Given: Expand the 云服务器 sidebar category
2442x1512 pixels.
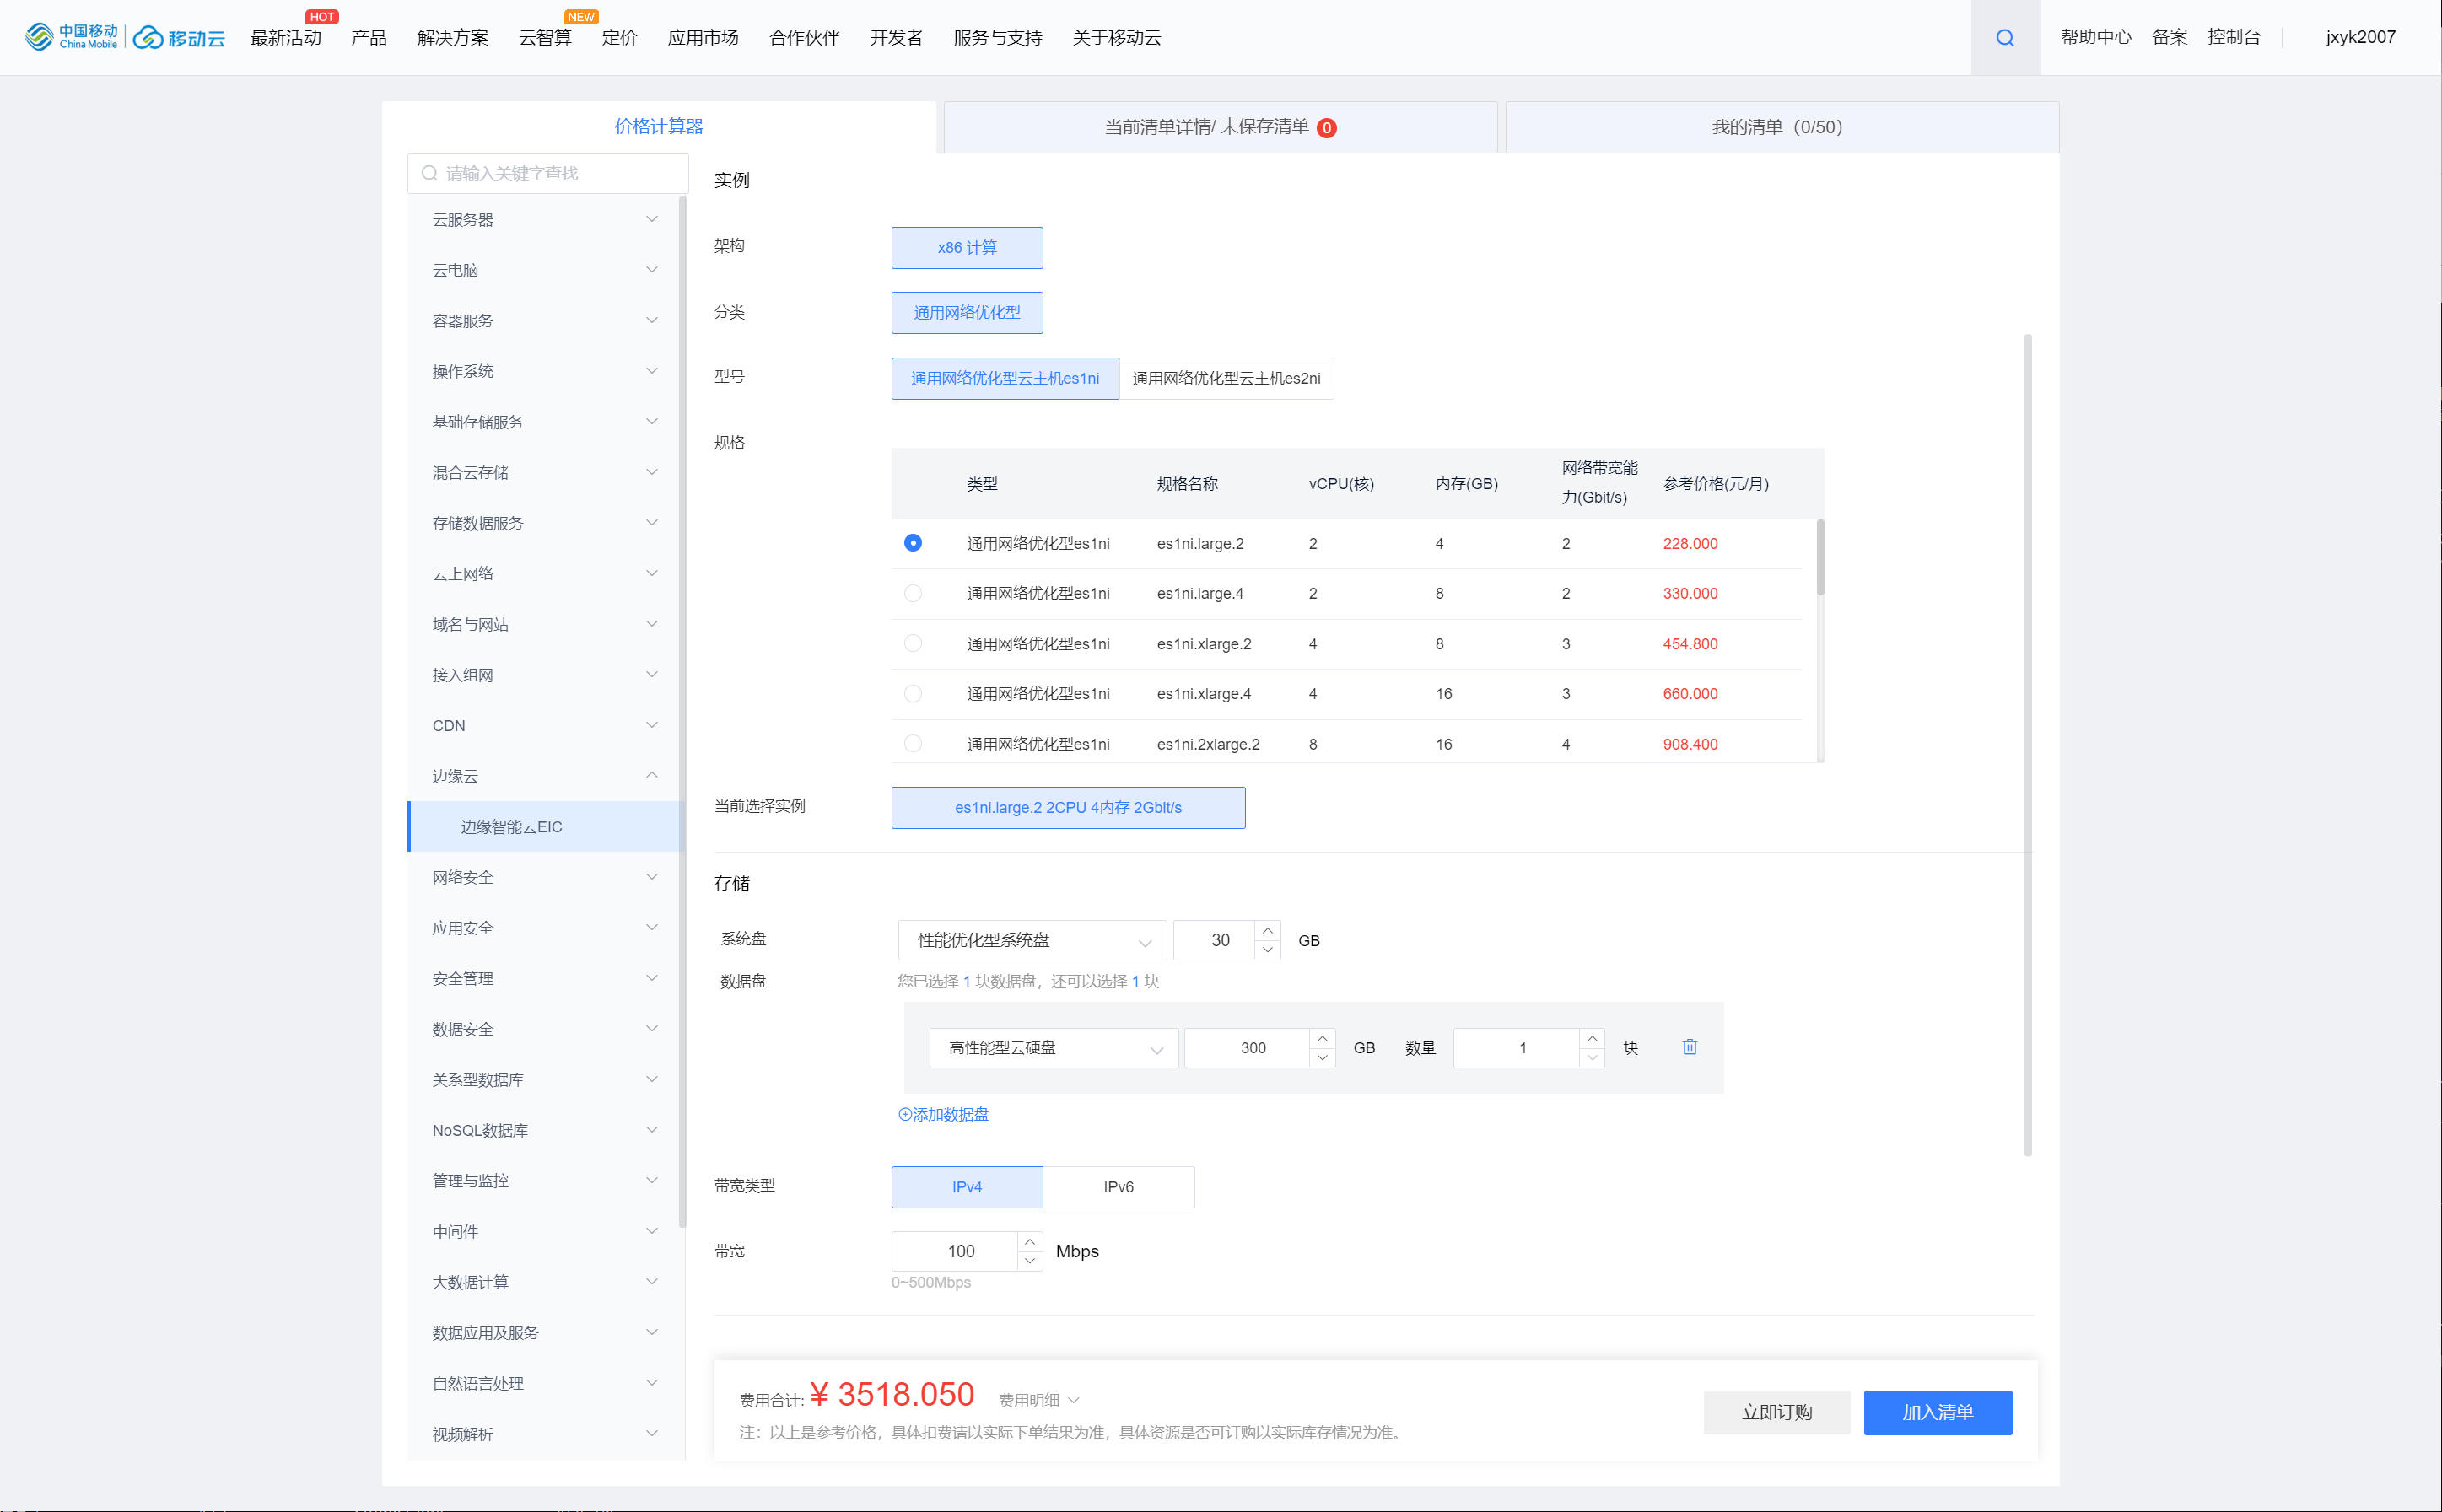Looking at the screenshot, I should (545, 219).
